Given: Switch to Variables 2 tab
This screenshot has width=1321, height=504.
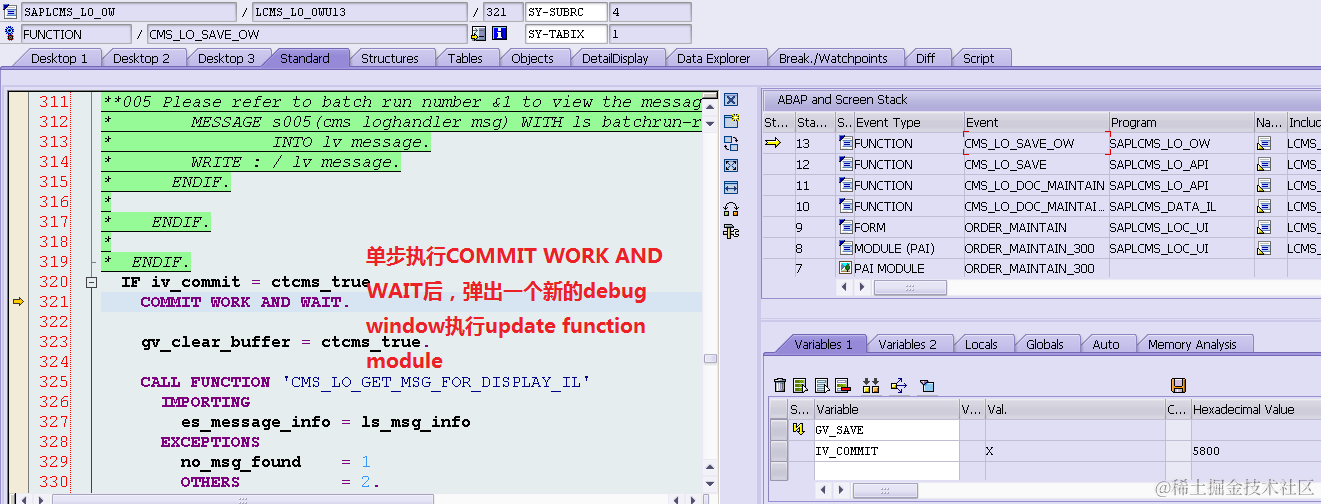Looking at the screenshot, I should pyautogui.click(x=908, y=344).
